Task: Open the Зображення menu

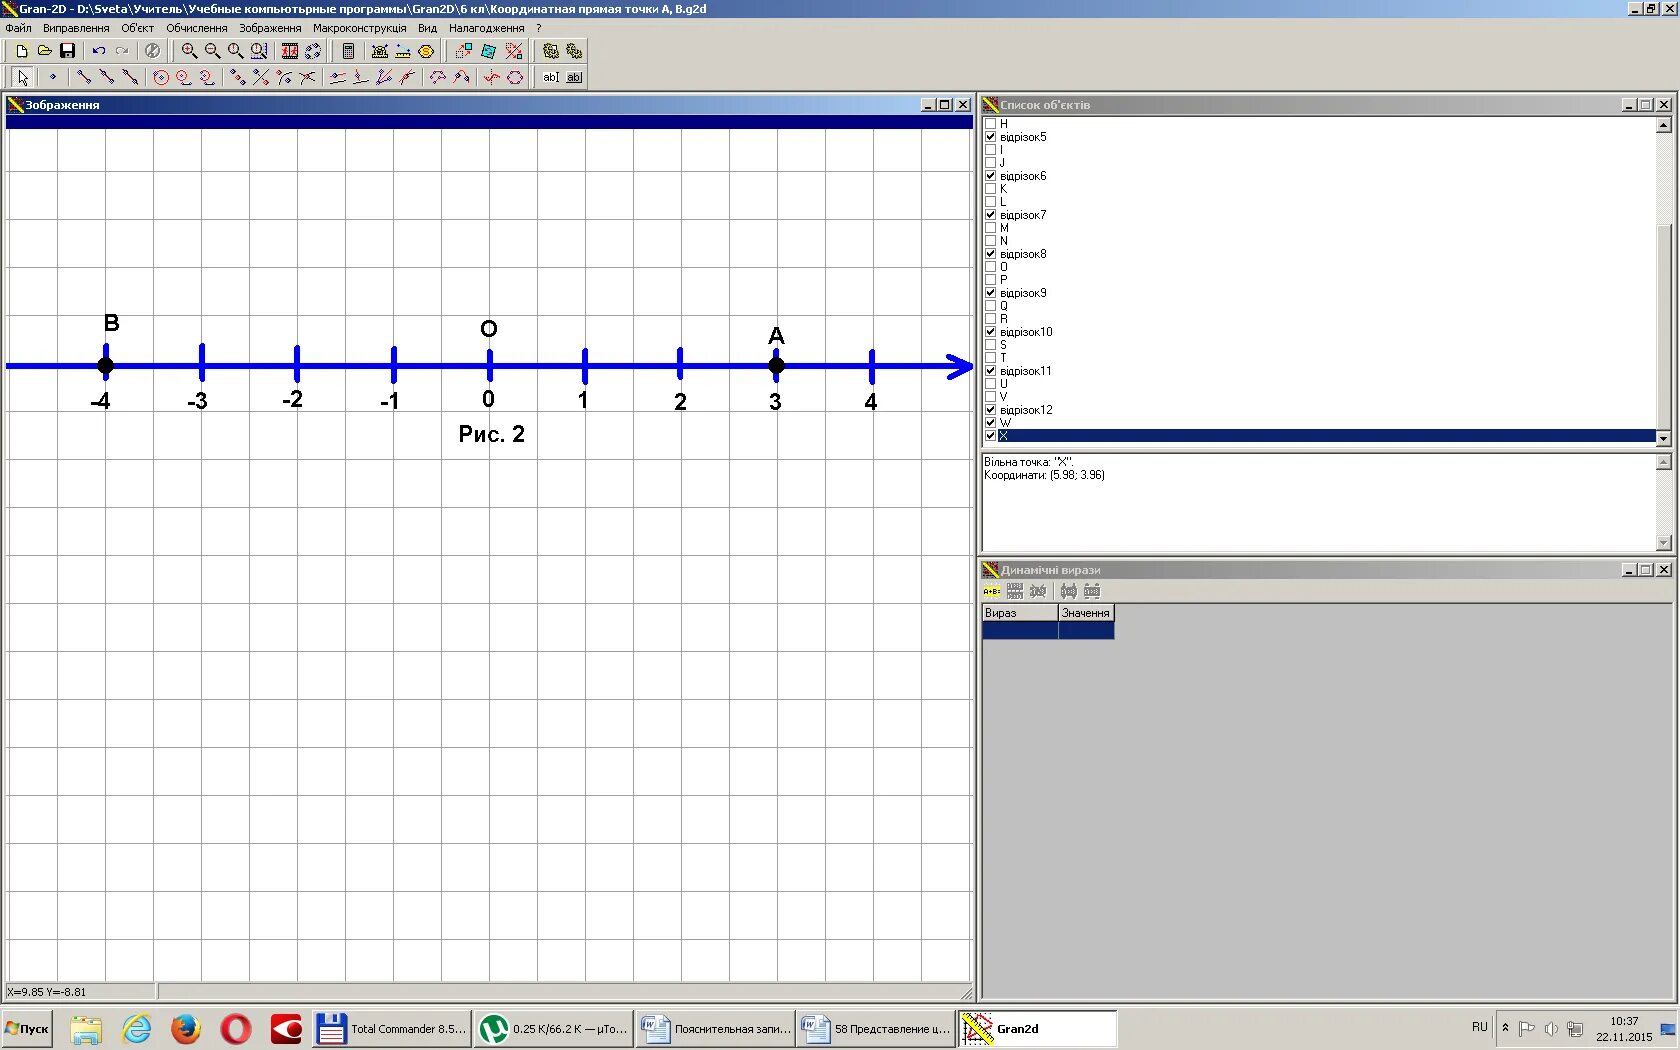Action: click(270, 28)
